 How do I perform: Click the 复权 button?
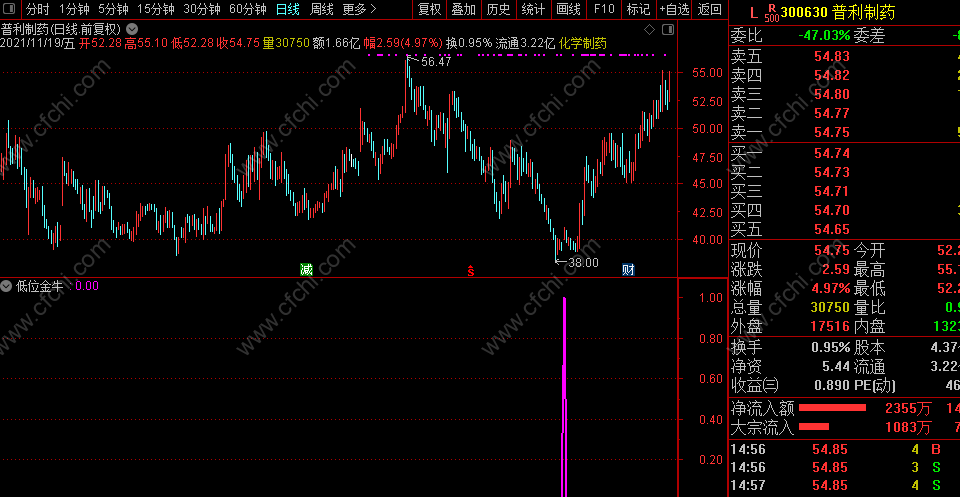pos(429,9)
